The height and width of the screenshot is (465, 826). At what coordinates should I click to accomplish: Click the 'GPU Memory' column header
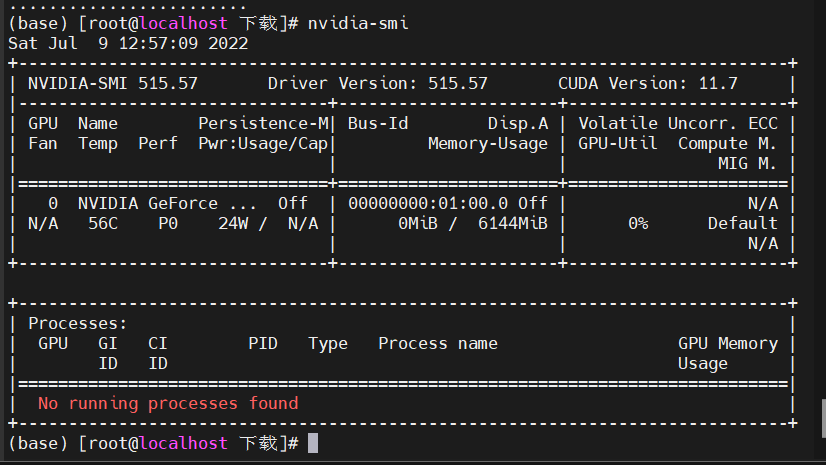pyautogui.click(x=728, y=343)
